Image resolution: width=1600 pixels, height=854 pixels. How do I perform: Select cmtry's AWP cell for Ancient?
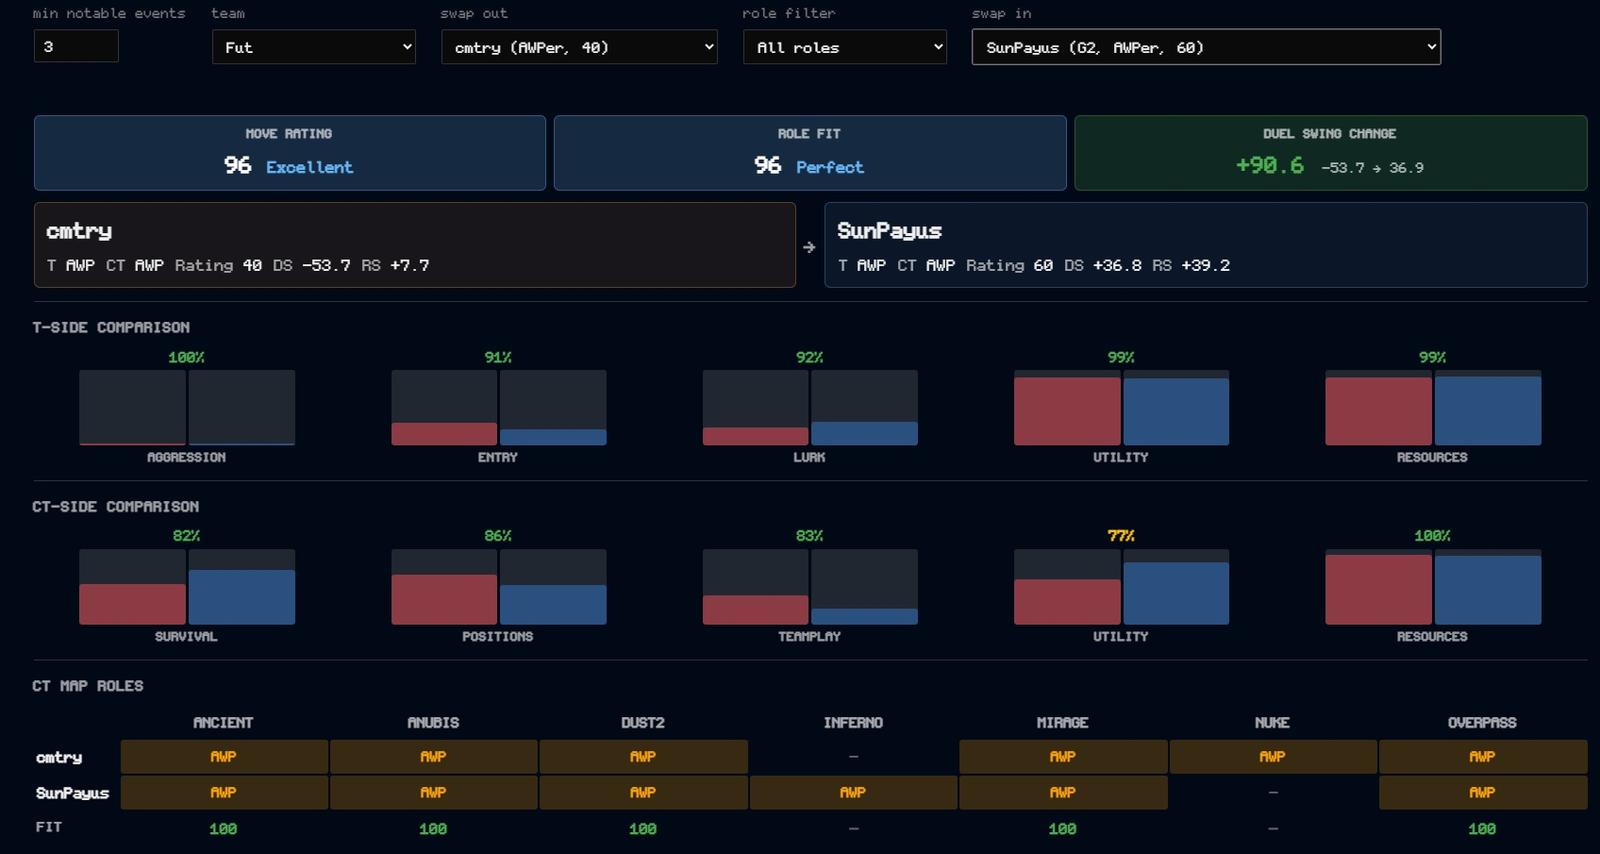pos(224,757)
